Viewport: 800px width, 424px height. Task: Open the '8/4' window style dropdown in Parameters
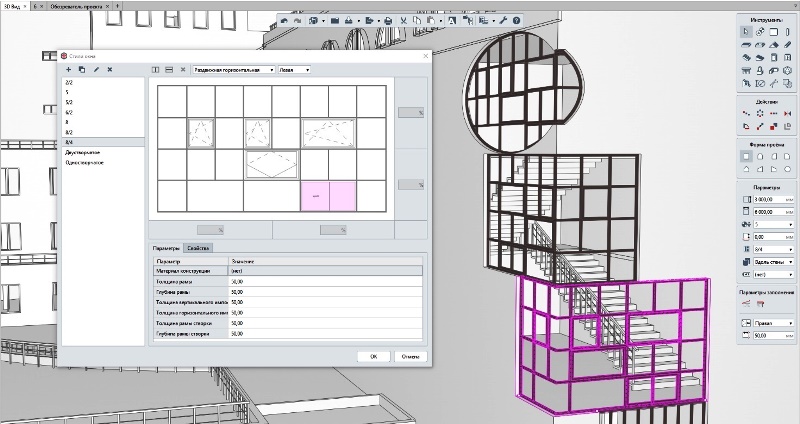click(773, 249)
